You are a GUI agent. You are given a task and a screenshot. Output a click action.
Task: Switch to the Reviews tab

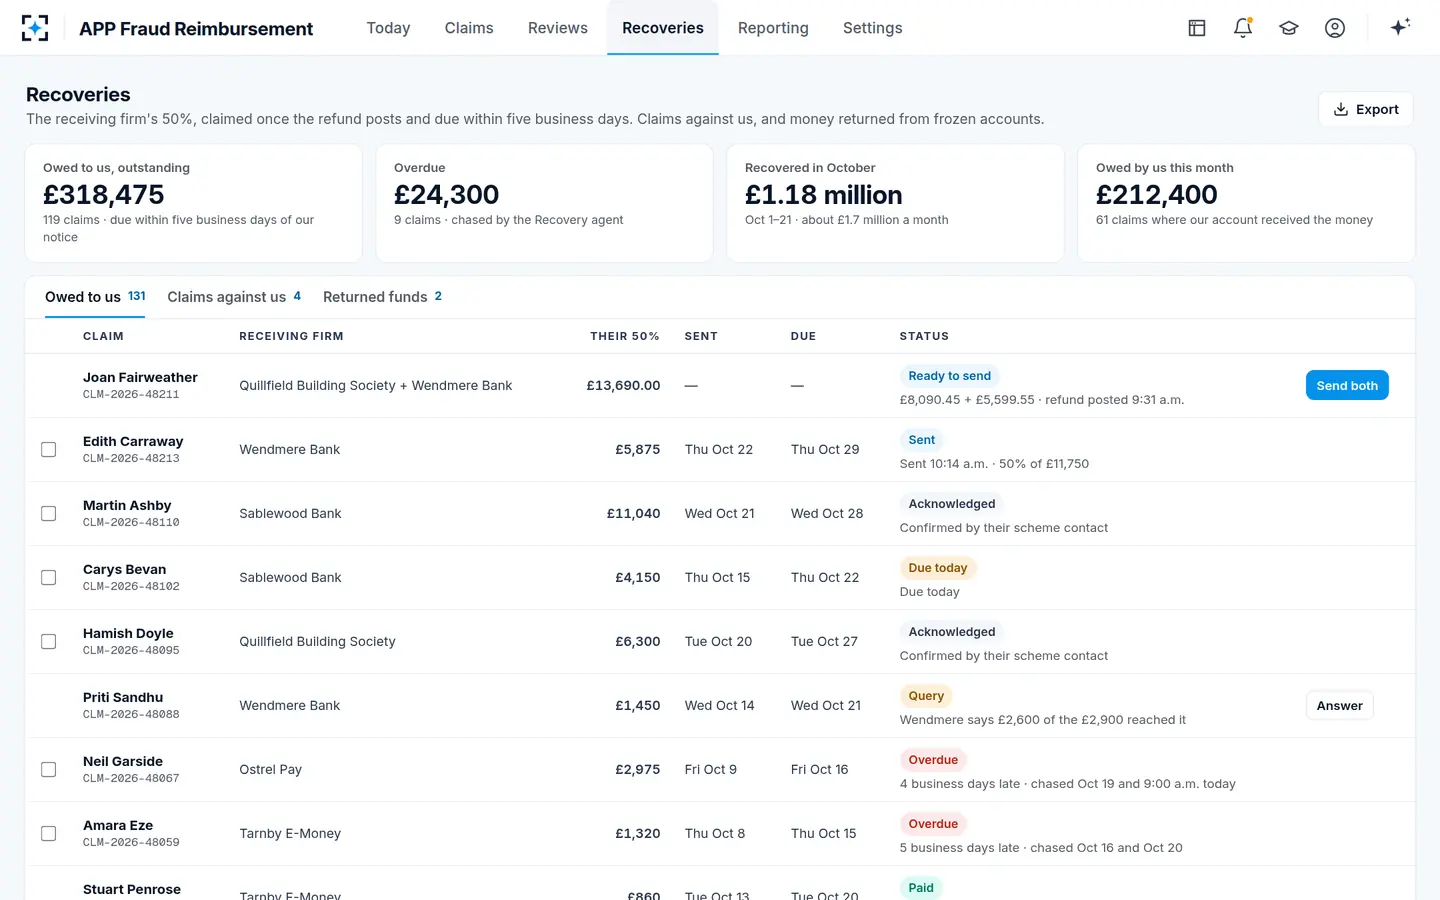[558, 28]
